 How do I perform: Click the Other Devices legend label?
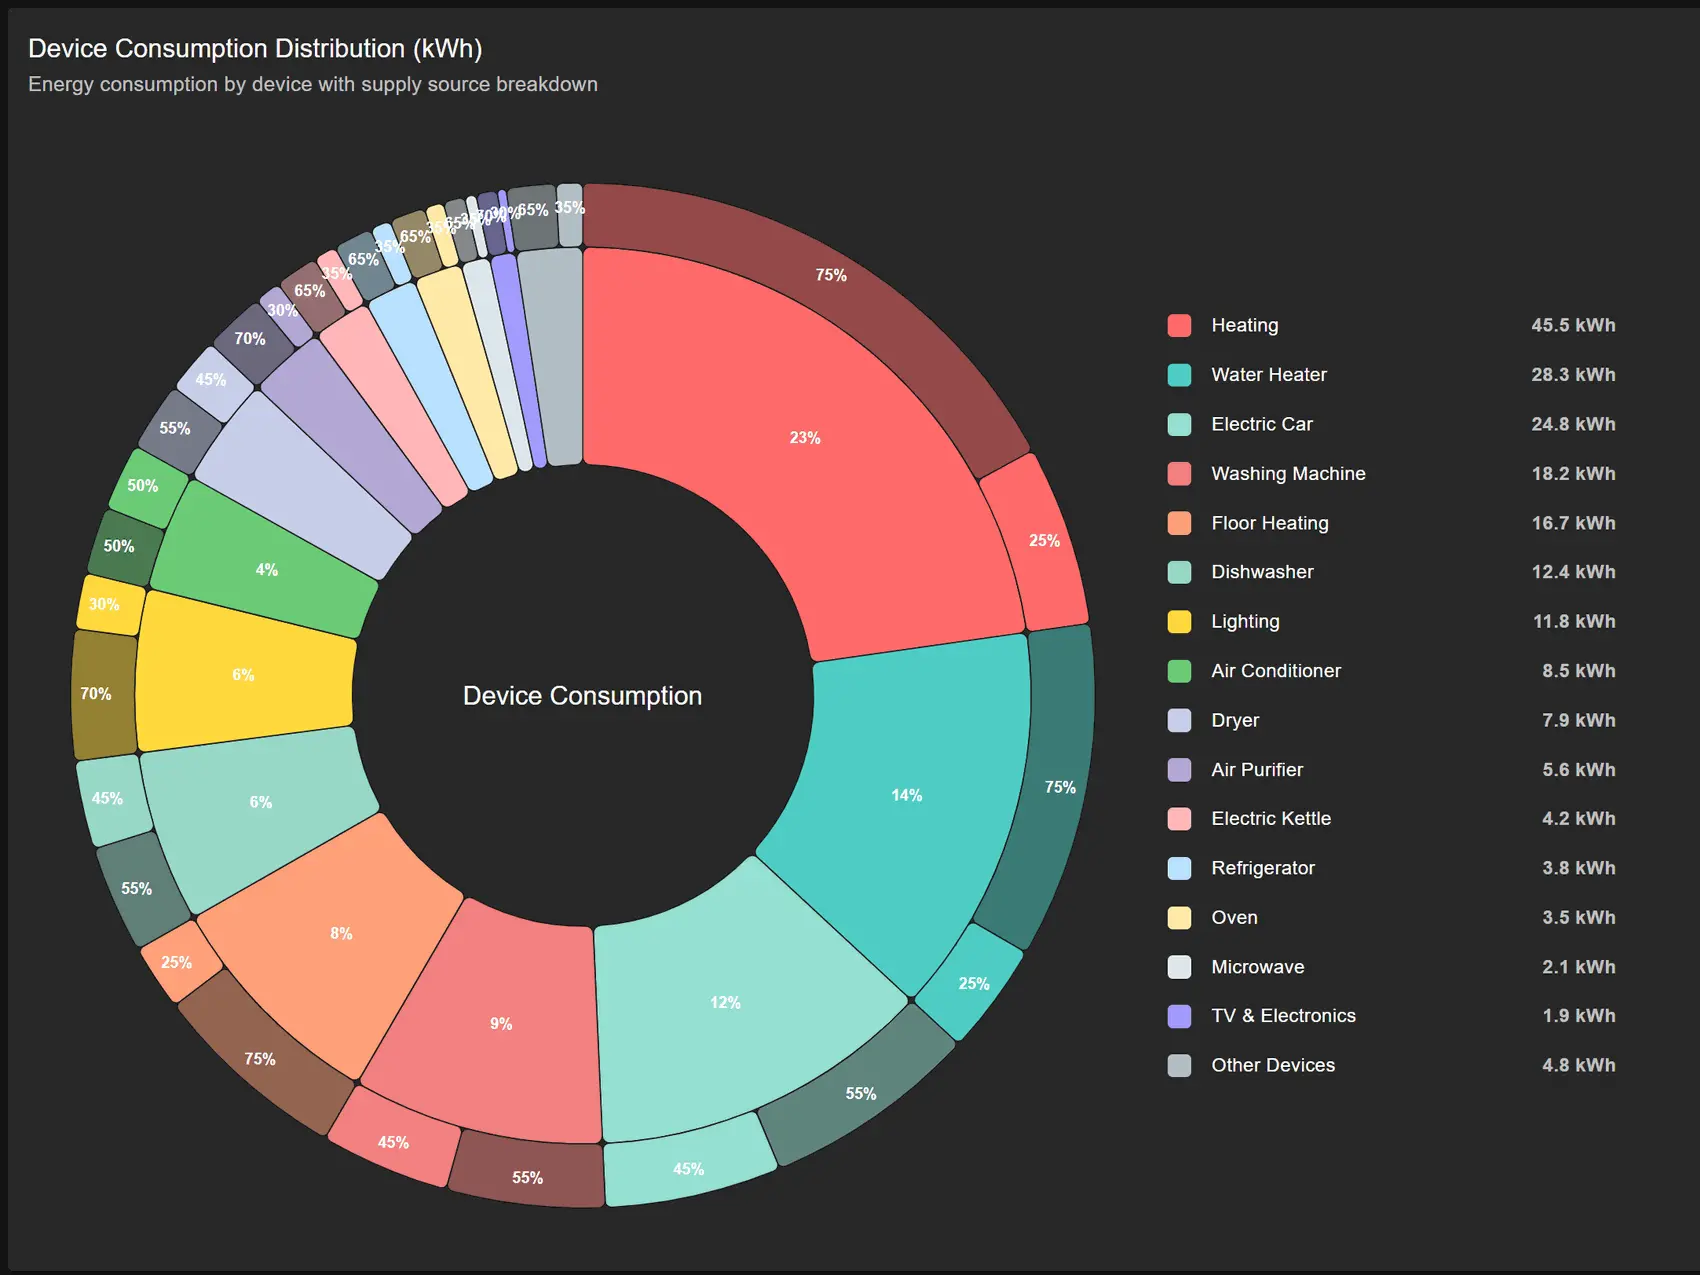(x=1272, y=1065)
